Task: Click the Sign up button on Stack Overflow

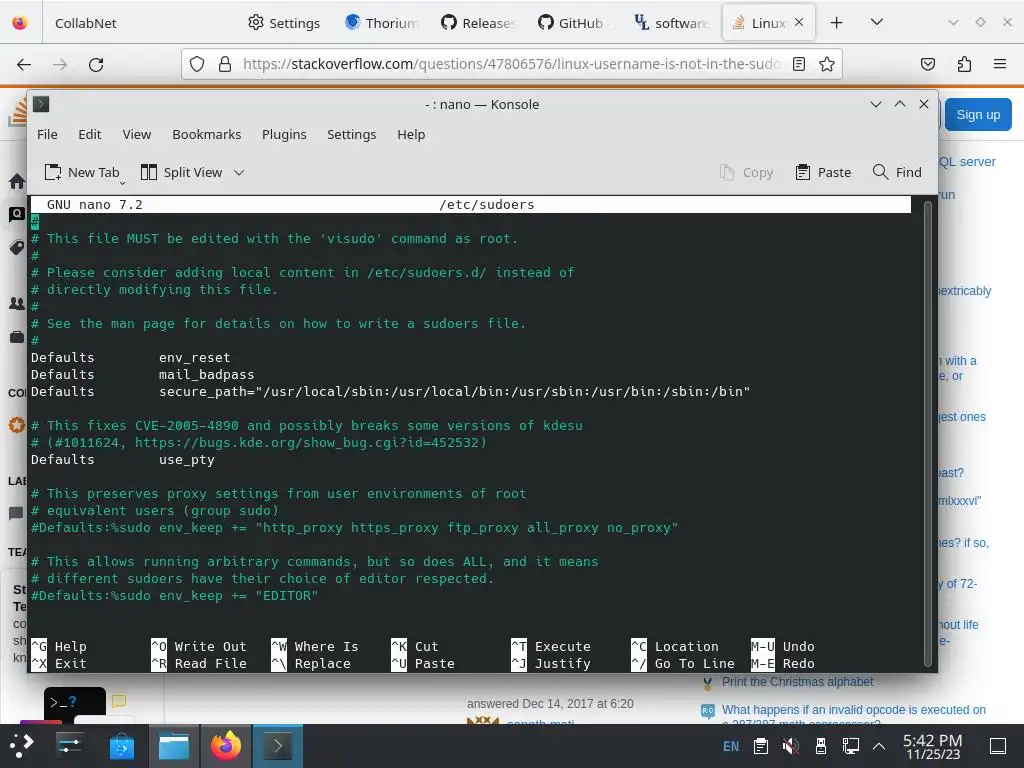Action: 978,115
